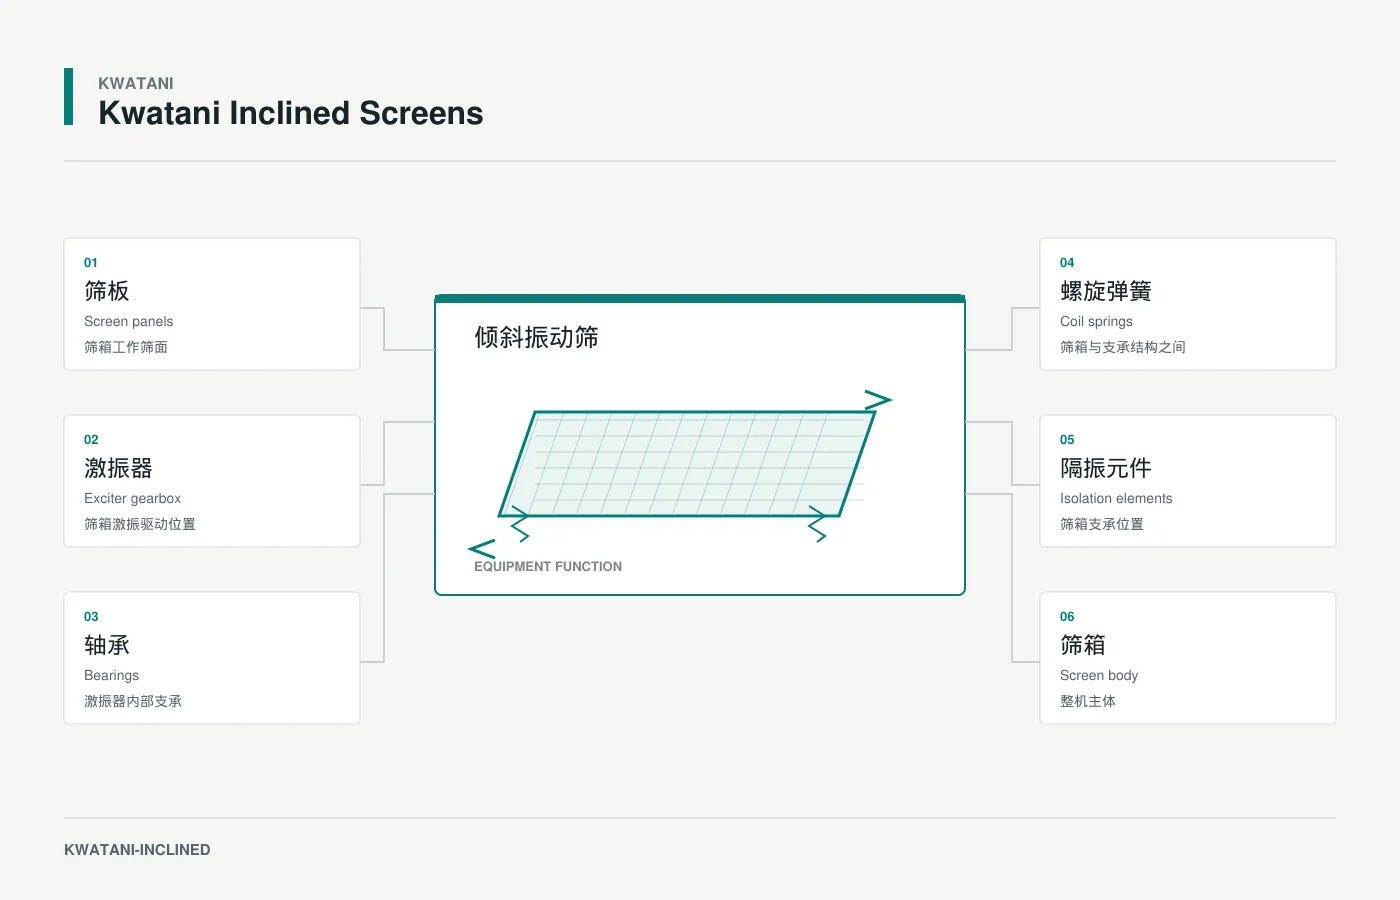Select the card heading "螺旋弹簧"
1400x900 pixels.
pos(1106,291)
